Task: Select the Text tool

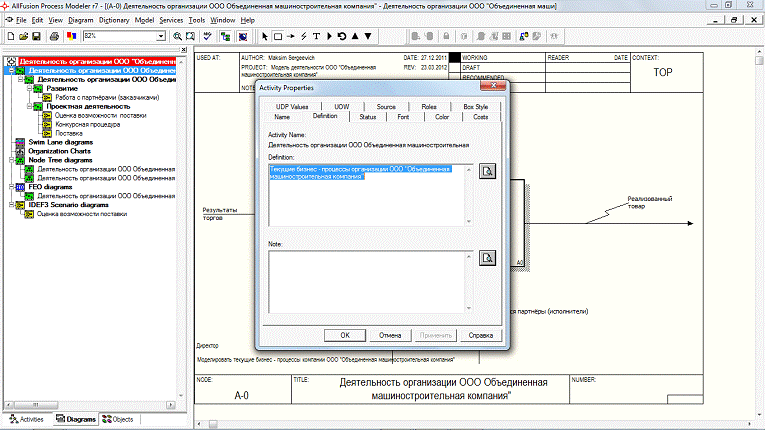Action: pos(316,36)
